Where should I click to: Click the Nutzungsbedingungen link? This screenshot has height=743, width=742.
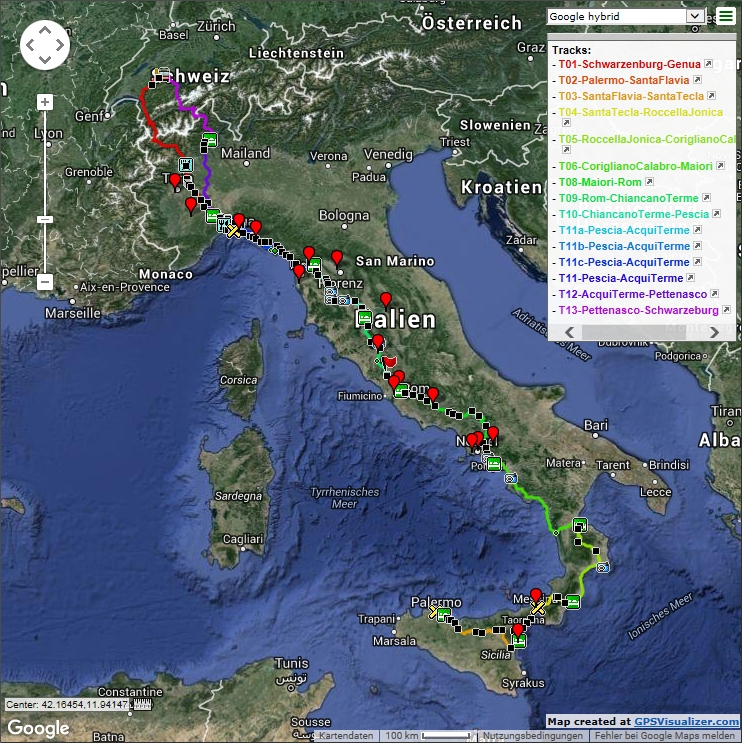point(531,736)
